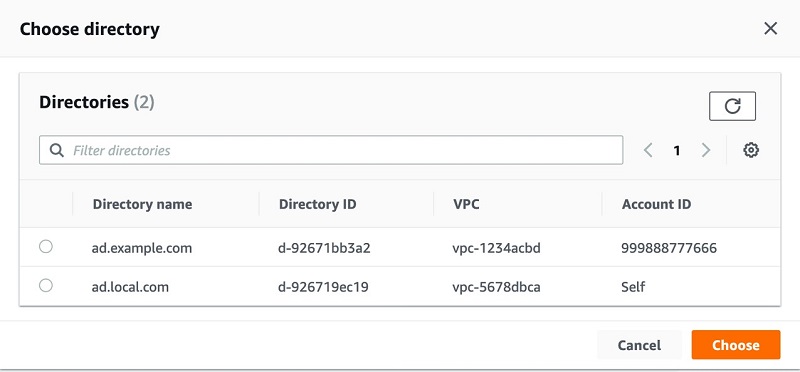The image size is (800, 372).
Task: Select page number 1 in pagination
Action: [677, 151]
